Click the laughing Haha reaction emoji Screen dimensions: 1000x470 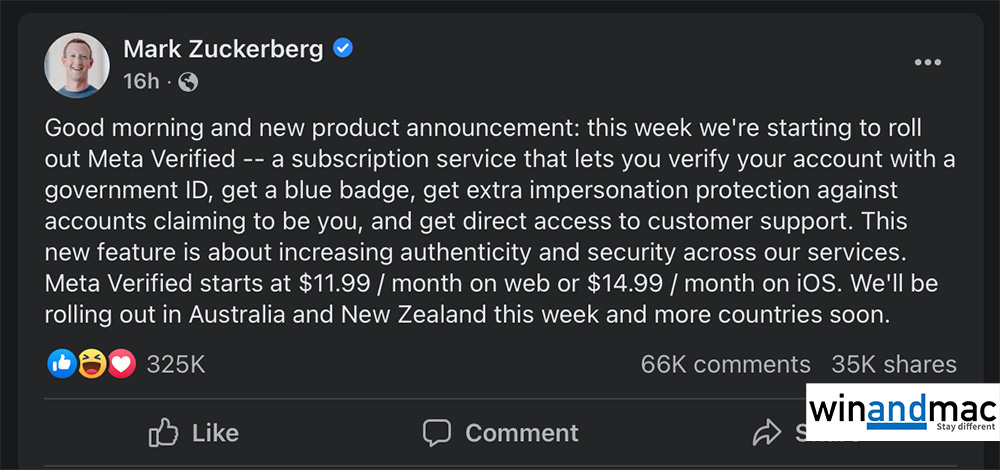pos(92,364)
